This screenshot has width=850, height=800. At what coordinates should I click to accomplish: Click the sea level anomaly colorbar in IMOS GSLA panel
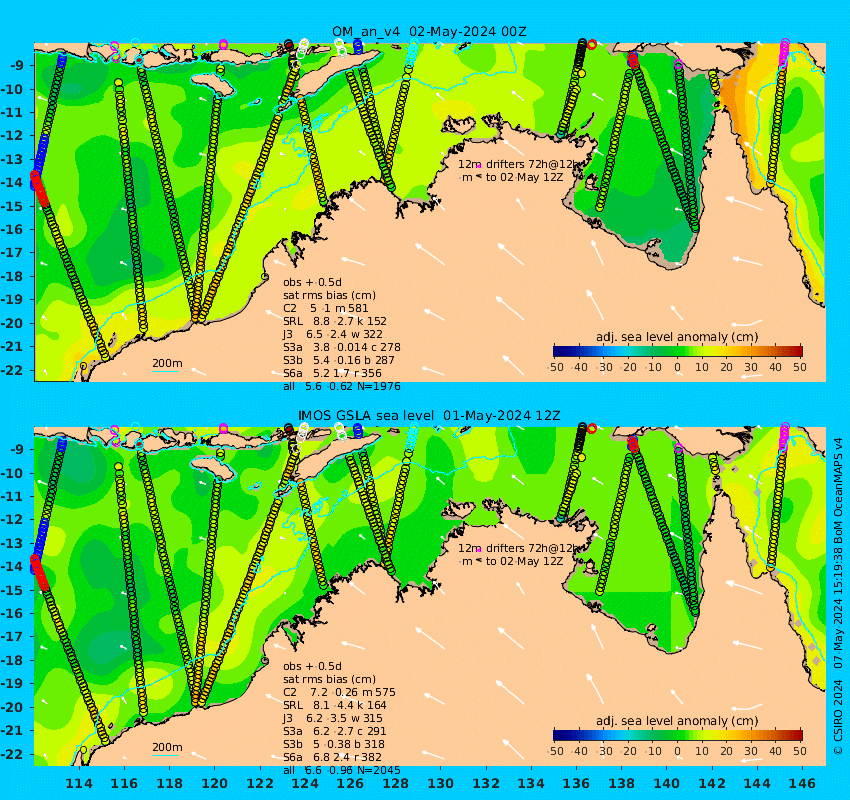[678, 735]
